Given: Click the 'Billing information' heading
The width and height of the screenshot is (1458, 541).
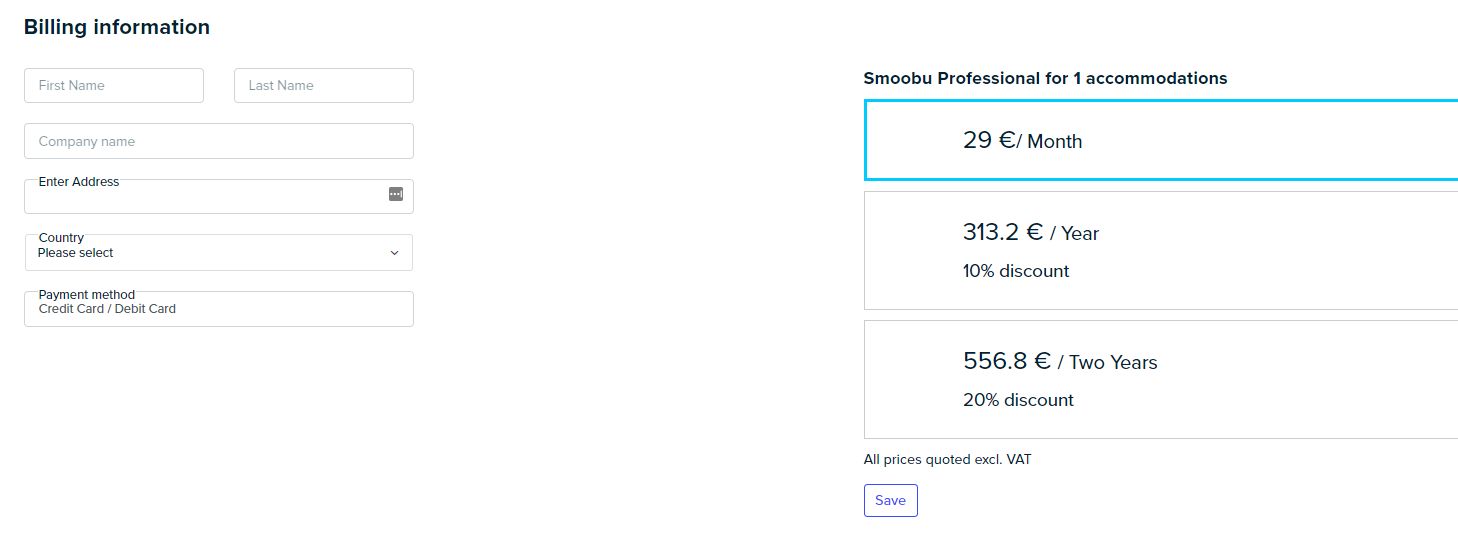Looking at the screenshot, I should 117,27.
